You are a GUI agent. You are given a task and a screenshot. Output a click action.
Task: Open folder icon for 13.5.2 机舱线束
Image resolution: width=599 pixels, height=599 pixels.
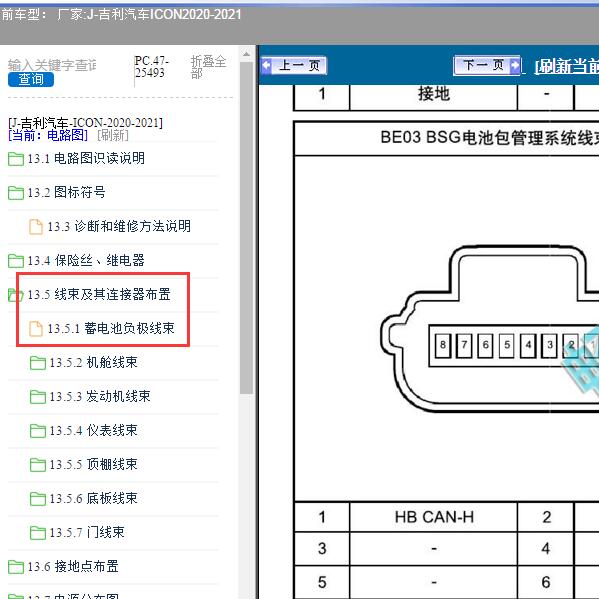click(x=38, y=363)
